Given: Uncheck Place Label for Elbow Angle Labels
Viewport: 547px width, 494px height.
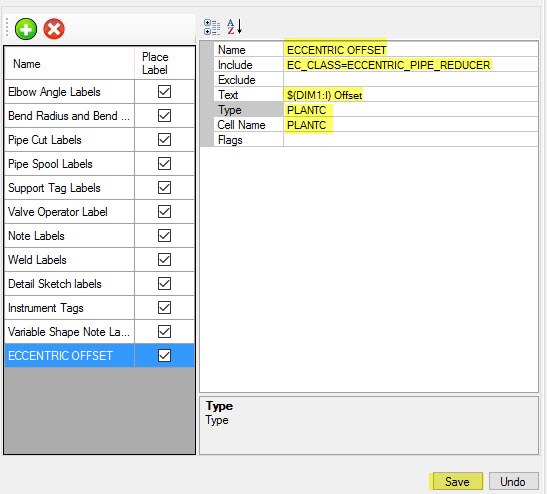Looking at the screenshot, I should (x=164, y=92).
